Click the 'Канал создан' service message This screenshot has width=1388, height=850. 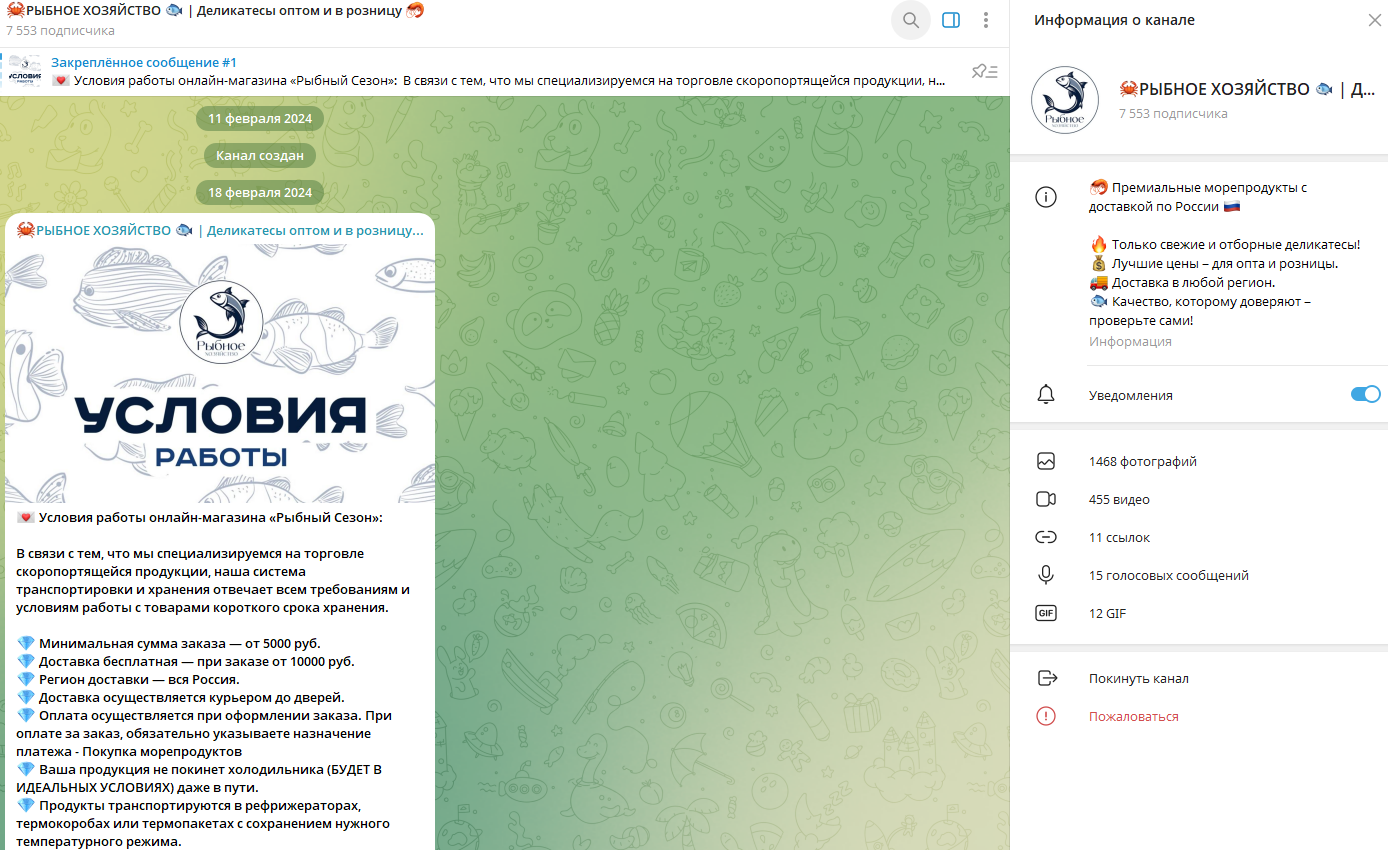(260, 155)
